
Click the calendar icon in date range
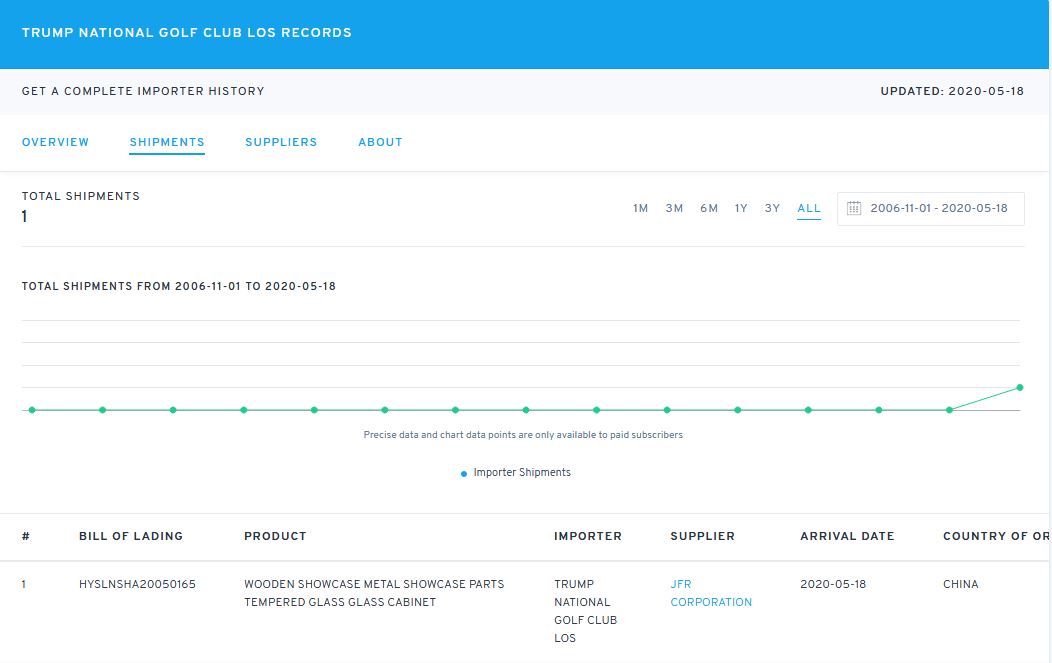854,208
